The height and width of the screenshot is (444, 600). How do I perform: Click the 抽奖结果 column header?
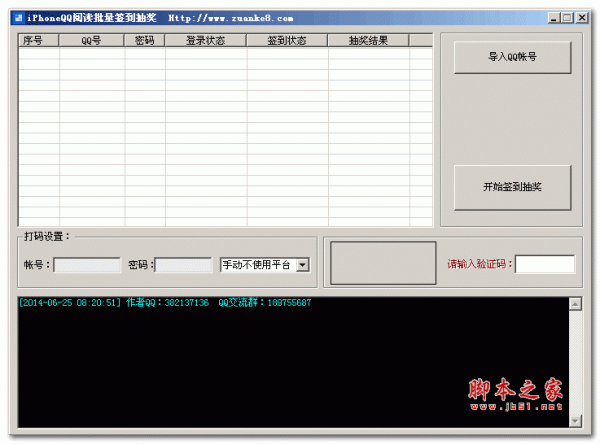pos(368,40)
